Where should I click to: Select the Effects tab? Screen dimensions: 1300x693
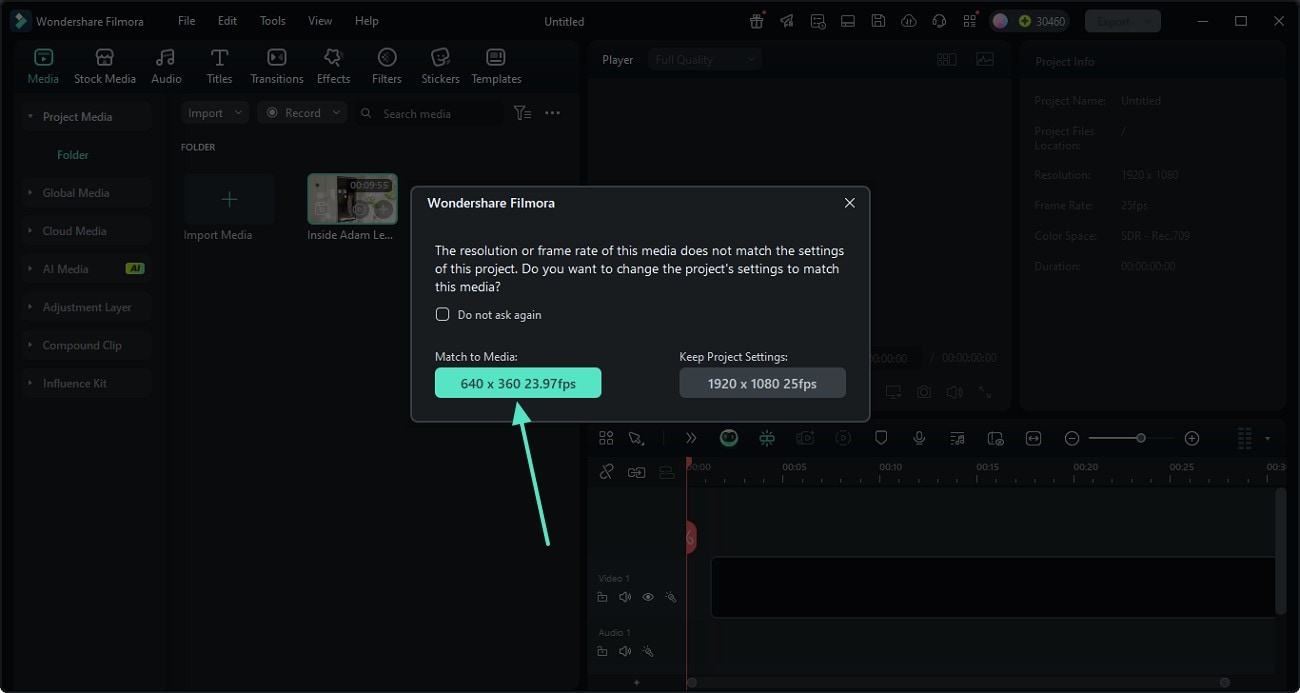(333, 66)
